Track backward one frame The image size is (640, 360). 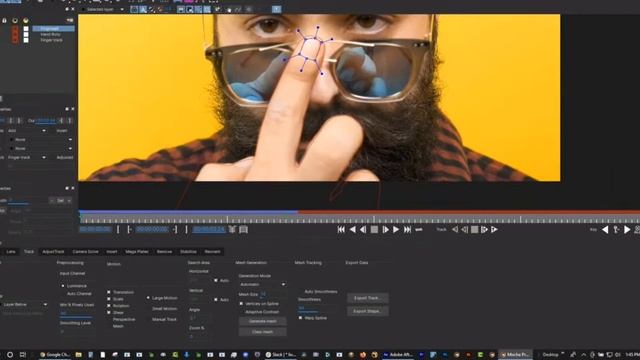(x=464, y=230)
